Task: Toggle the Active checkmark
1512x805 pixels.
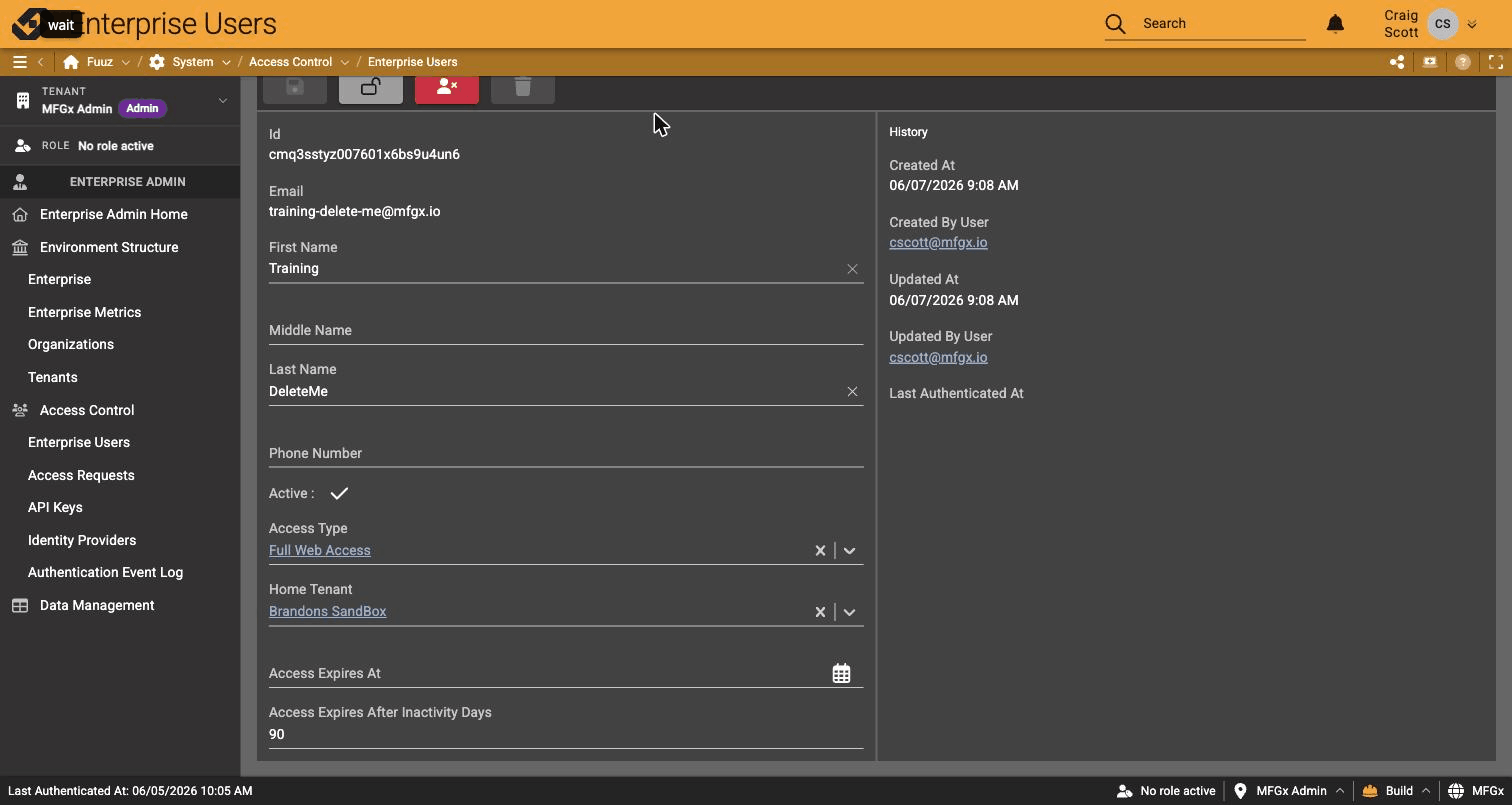Action: tap(339, 493)
